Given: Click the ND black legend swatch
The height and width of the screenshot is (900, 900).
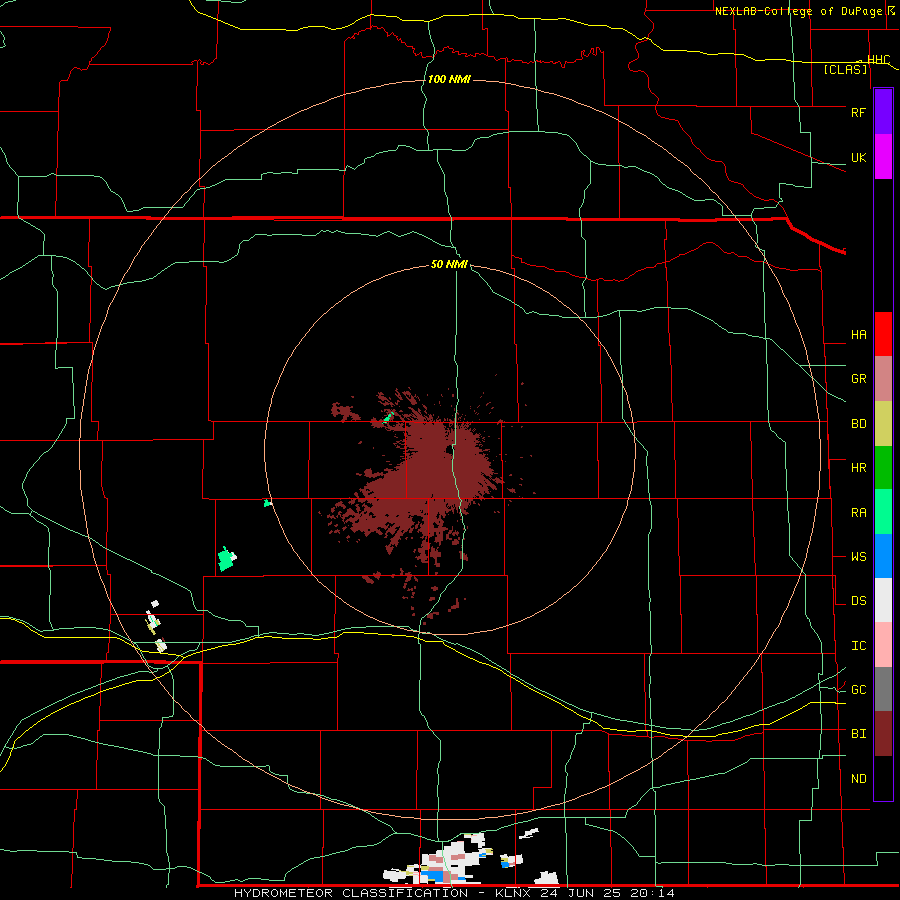Looking at the screenshot, I should pyautogui.click(x=883, y=778).
